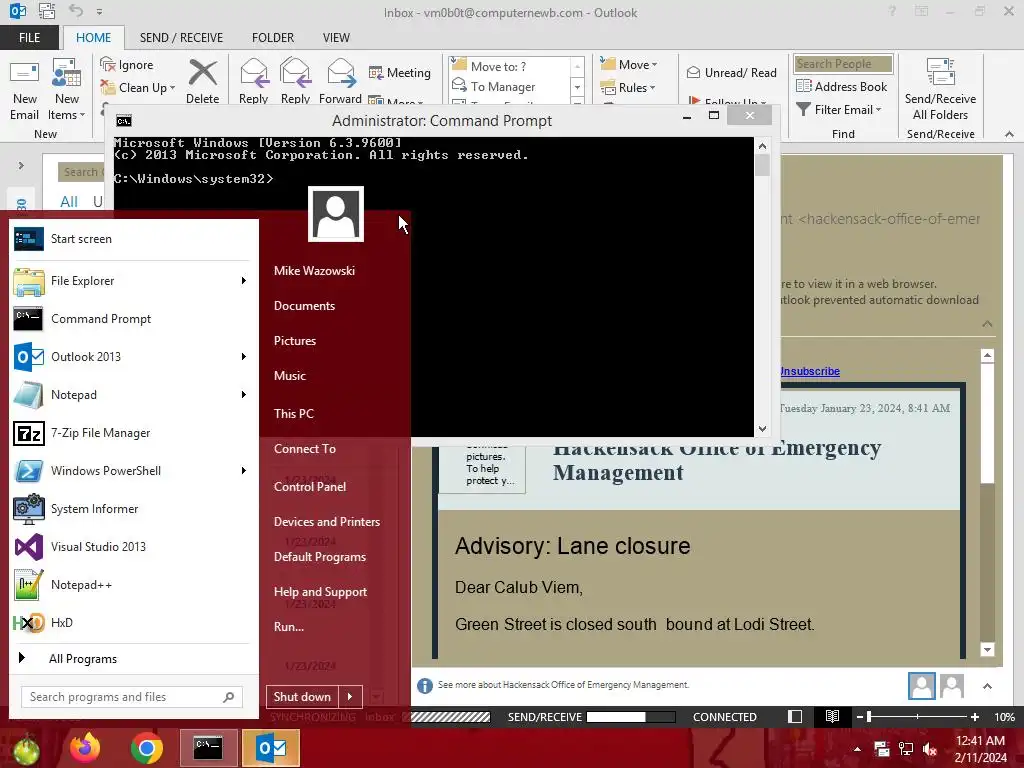Image resolution: width=1024 pixels, height=768 pixels.
Task: Click the network tray icon
Action: (906, 749)
